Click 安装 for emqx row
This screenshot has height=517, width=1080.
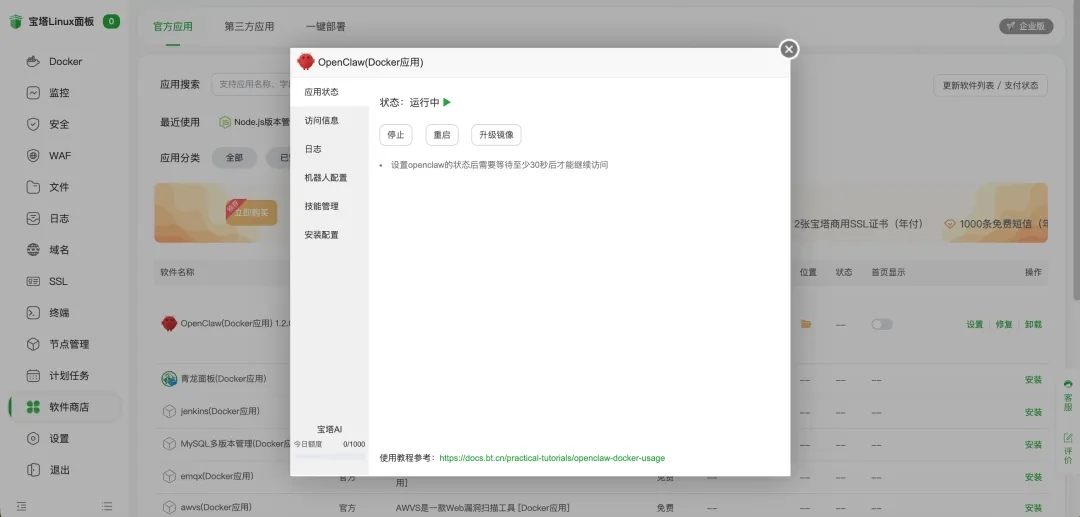(1033, 477)
